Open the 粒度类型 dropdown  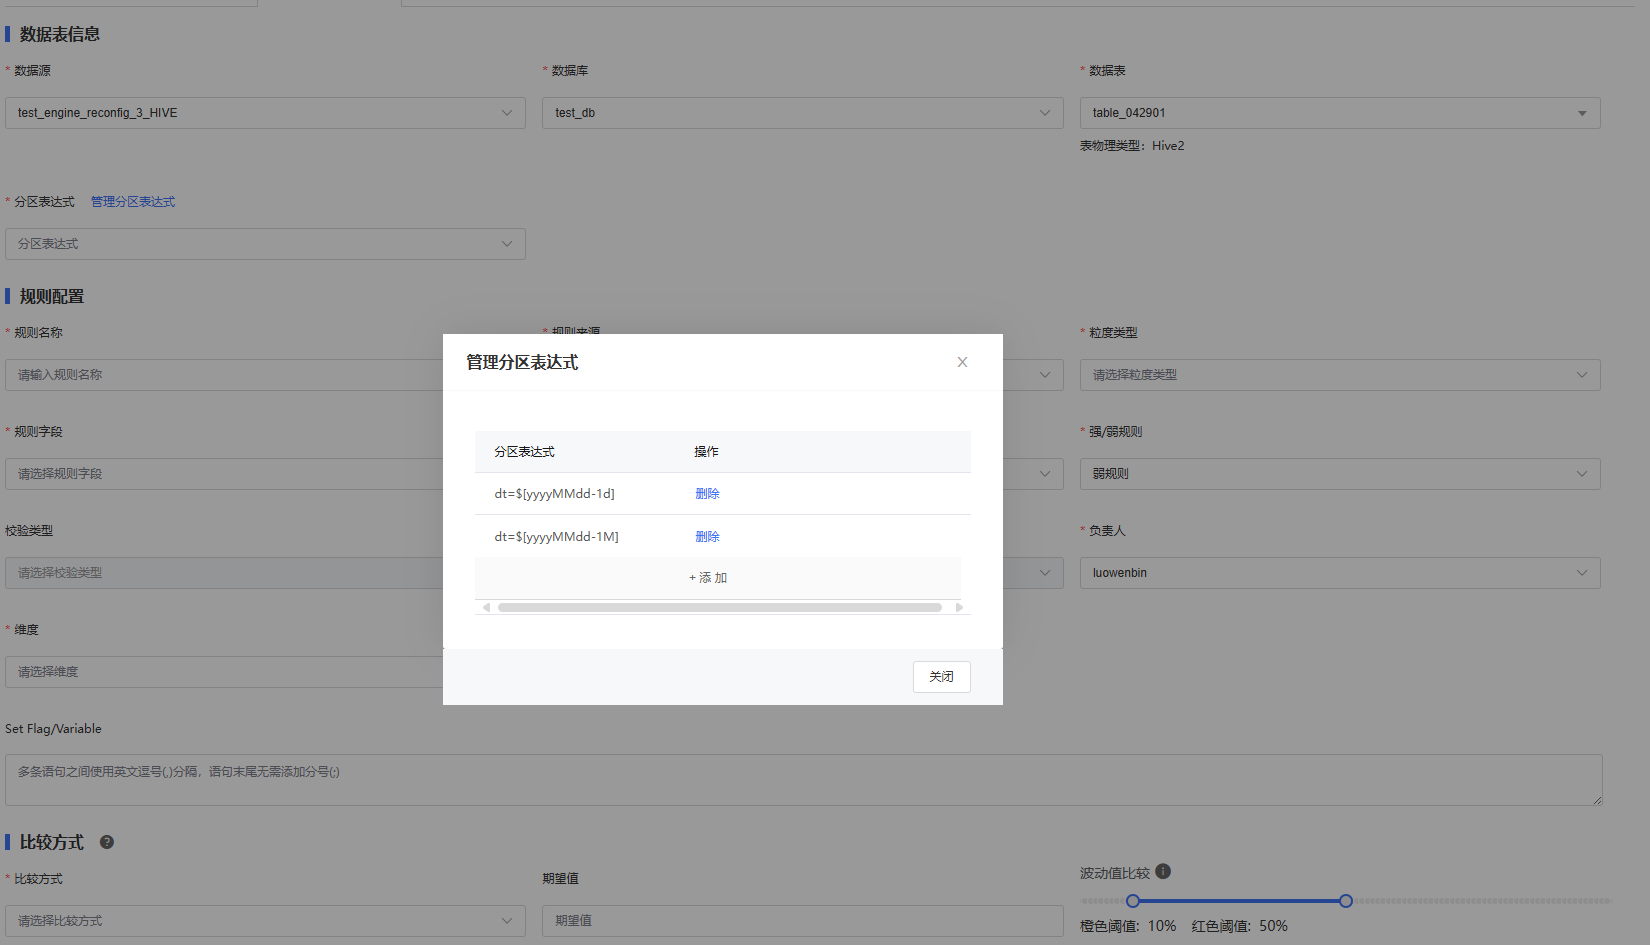click(x=1340, y=375)
